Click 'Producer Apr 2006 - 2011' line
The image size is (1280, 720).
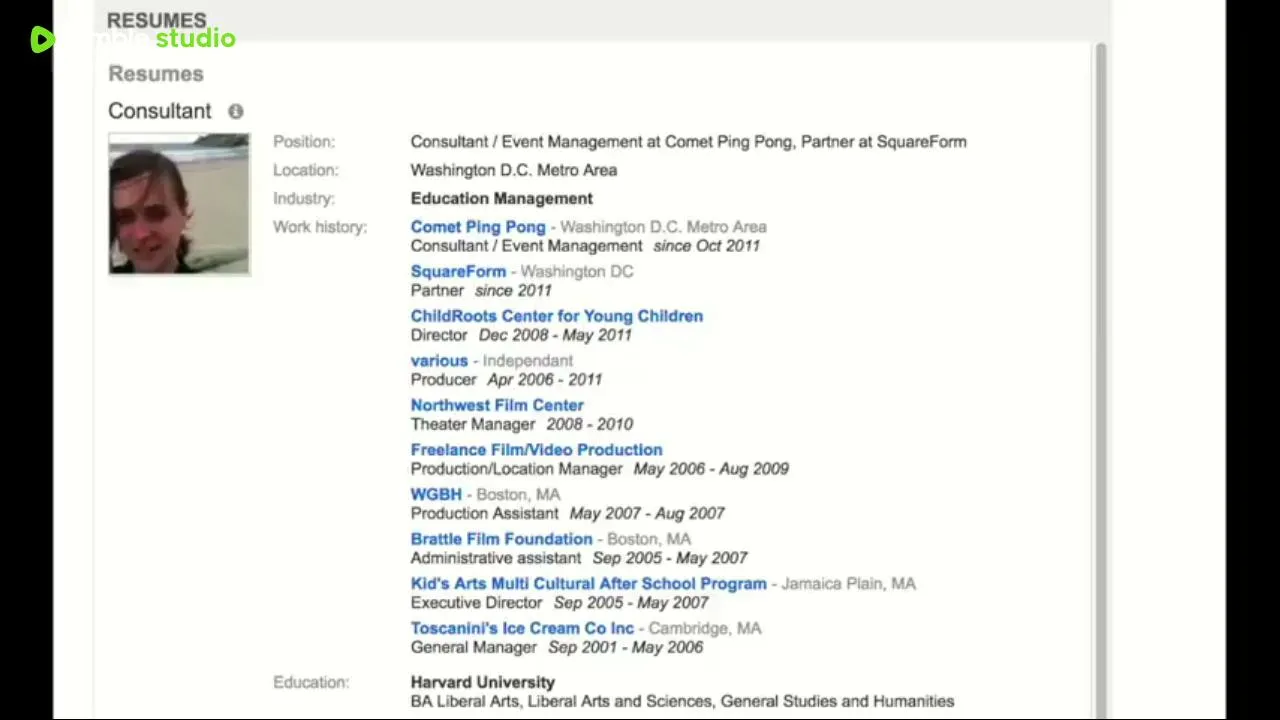click(x=506, y=380)
